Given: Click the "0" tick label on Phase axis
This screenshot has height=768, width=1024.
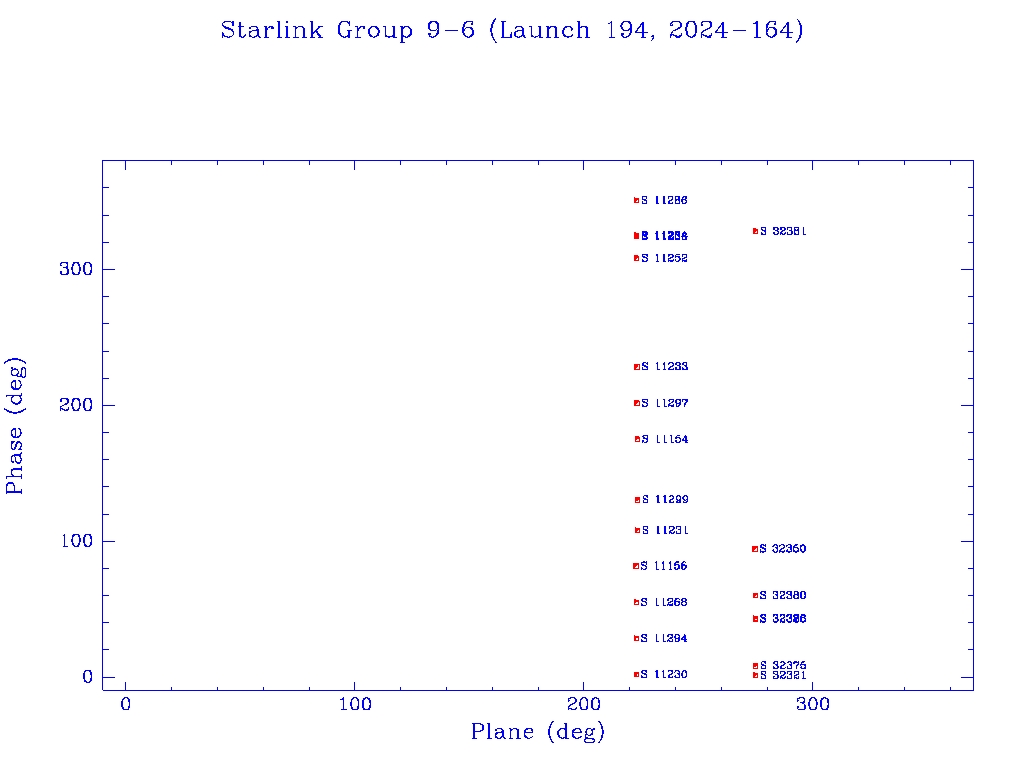Looking at the screenshot, I should coord(88,677).
